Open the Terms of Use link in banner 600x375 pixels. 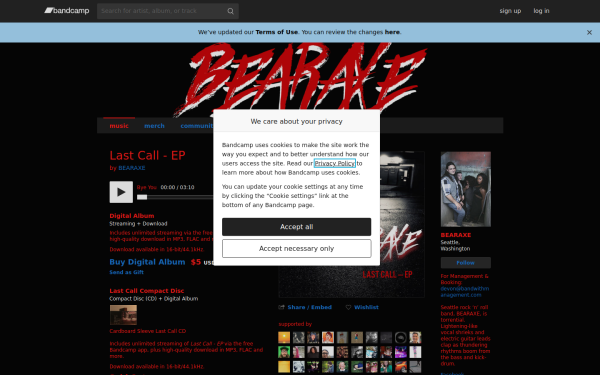click(276, 32)
